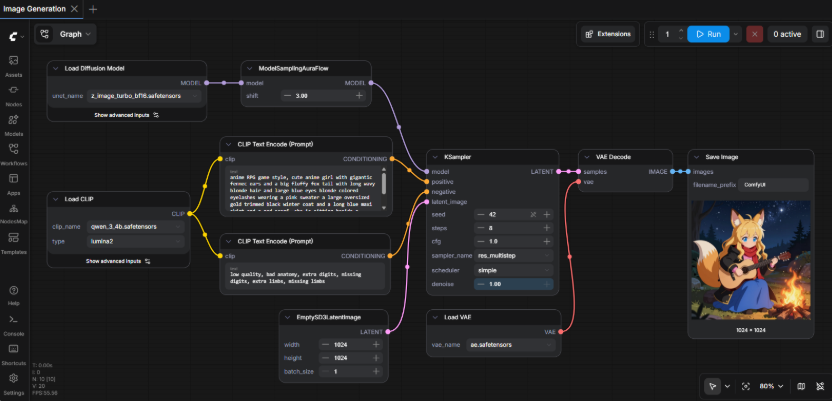
Task: Open the Settings gear
Action: 14,384
